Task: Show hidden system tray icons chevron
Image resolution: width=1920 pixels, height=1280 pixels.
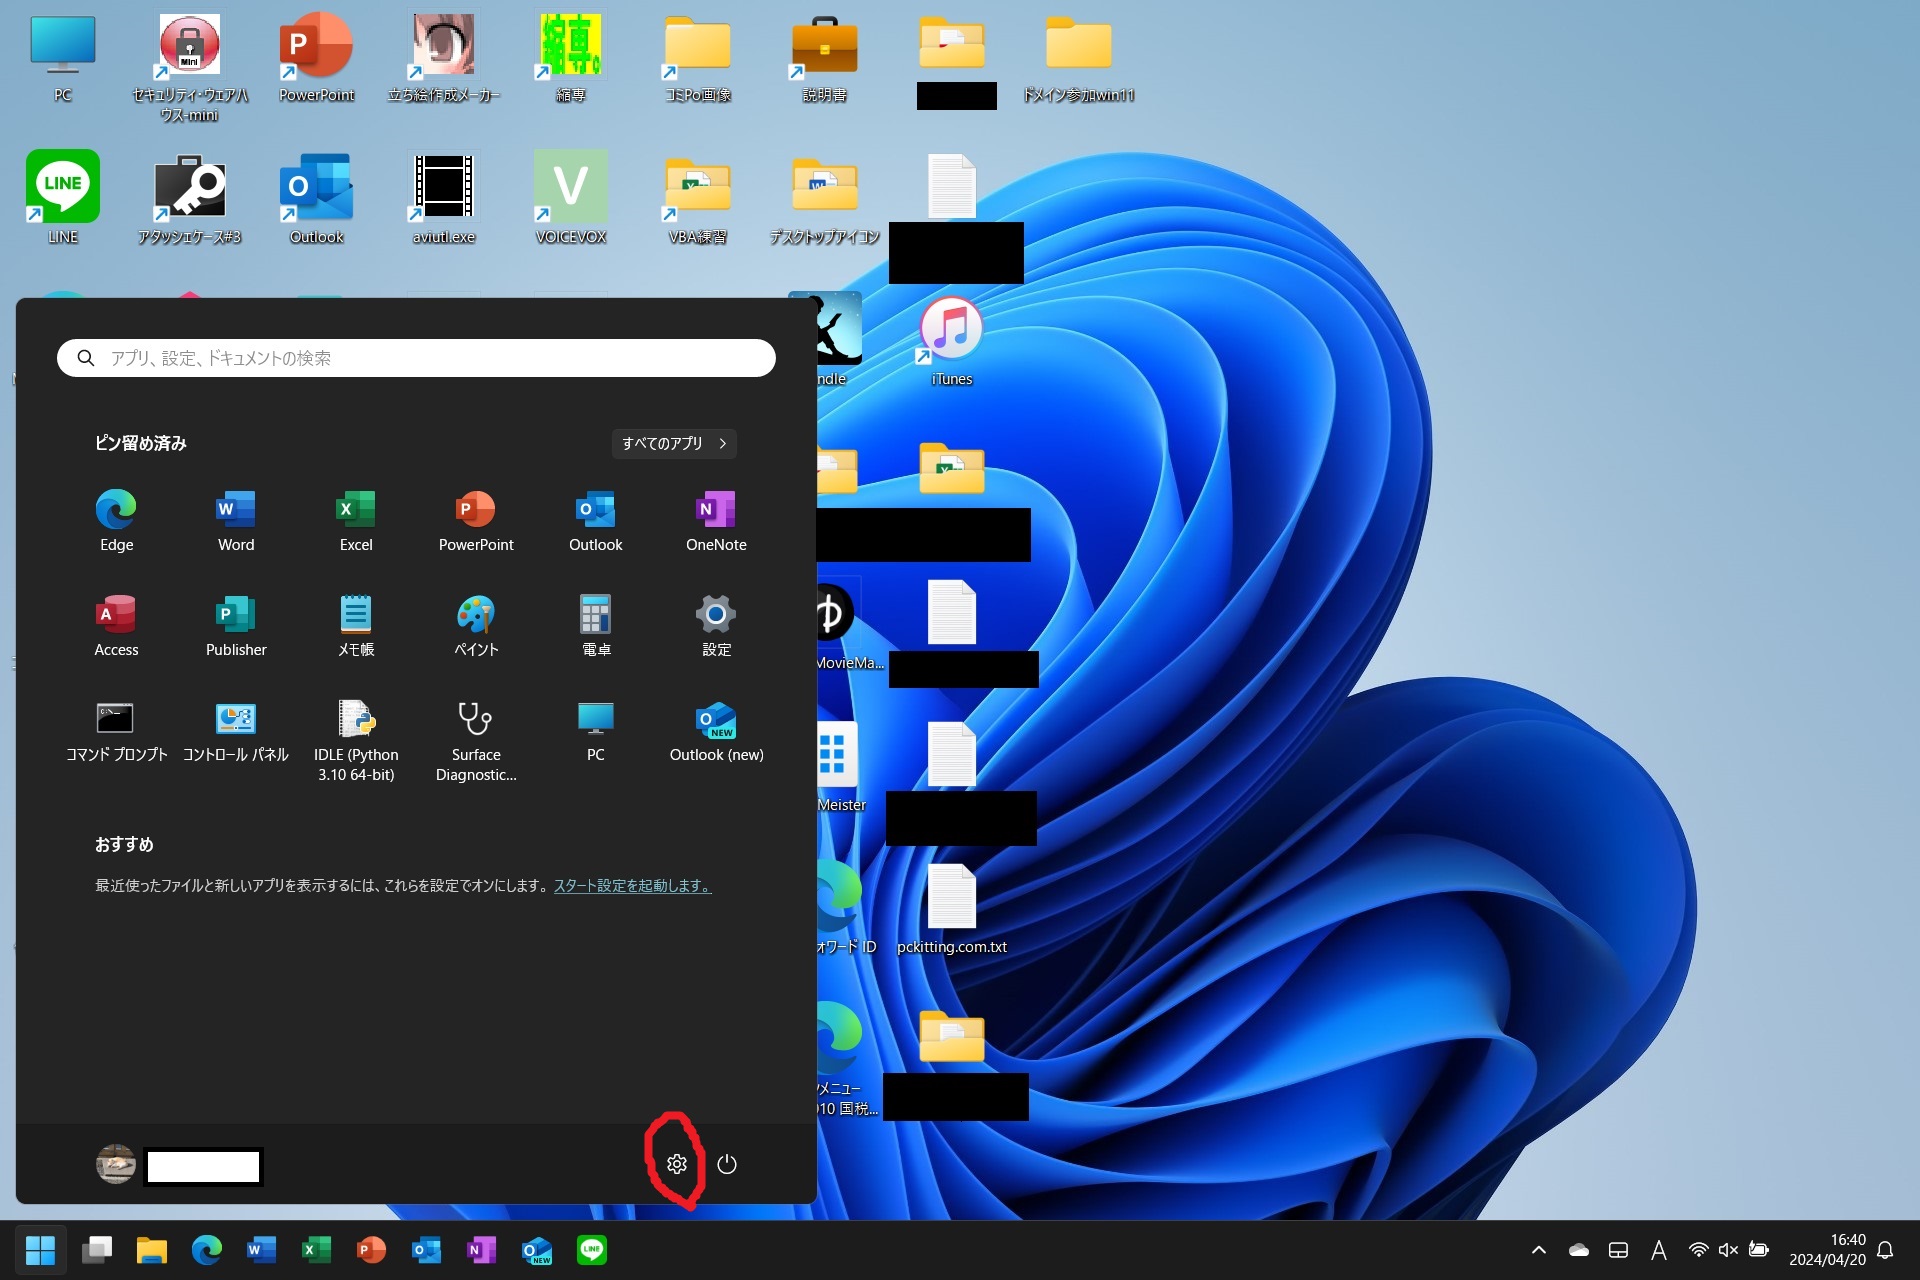Action: coord(1539,1250)
